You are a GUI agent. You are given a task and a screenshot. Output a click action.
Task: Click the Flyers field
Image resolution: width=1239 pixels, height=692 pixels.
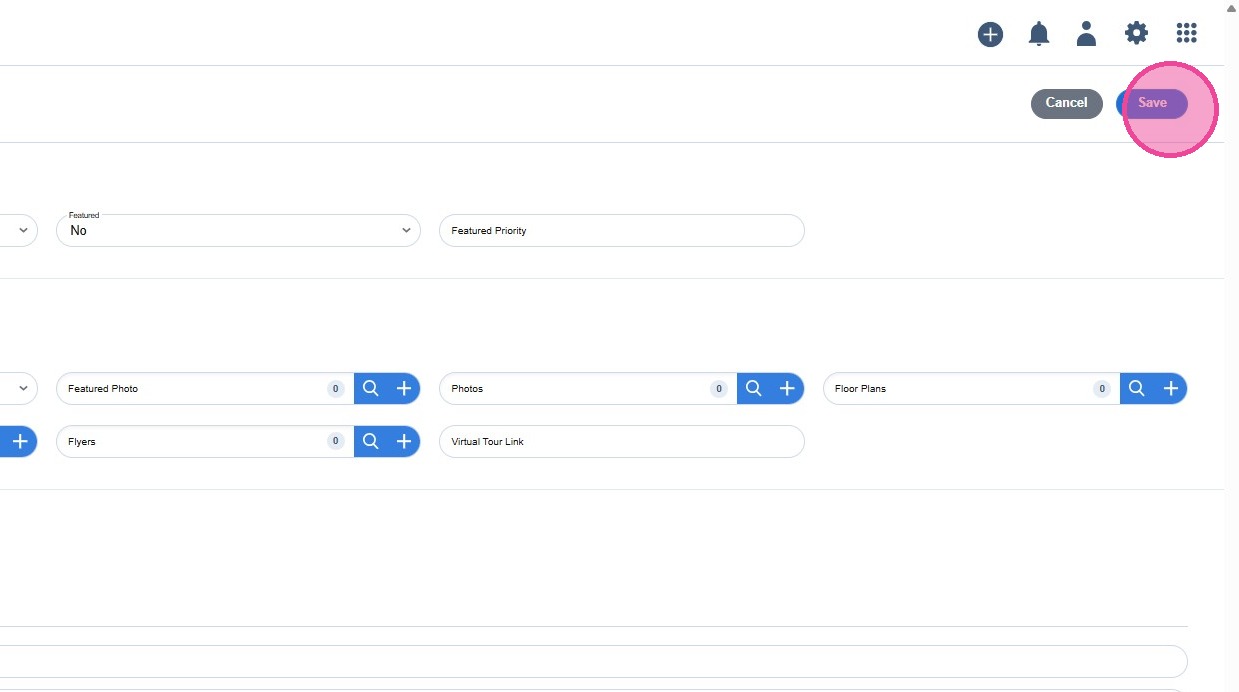point(205,442)
